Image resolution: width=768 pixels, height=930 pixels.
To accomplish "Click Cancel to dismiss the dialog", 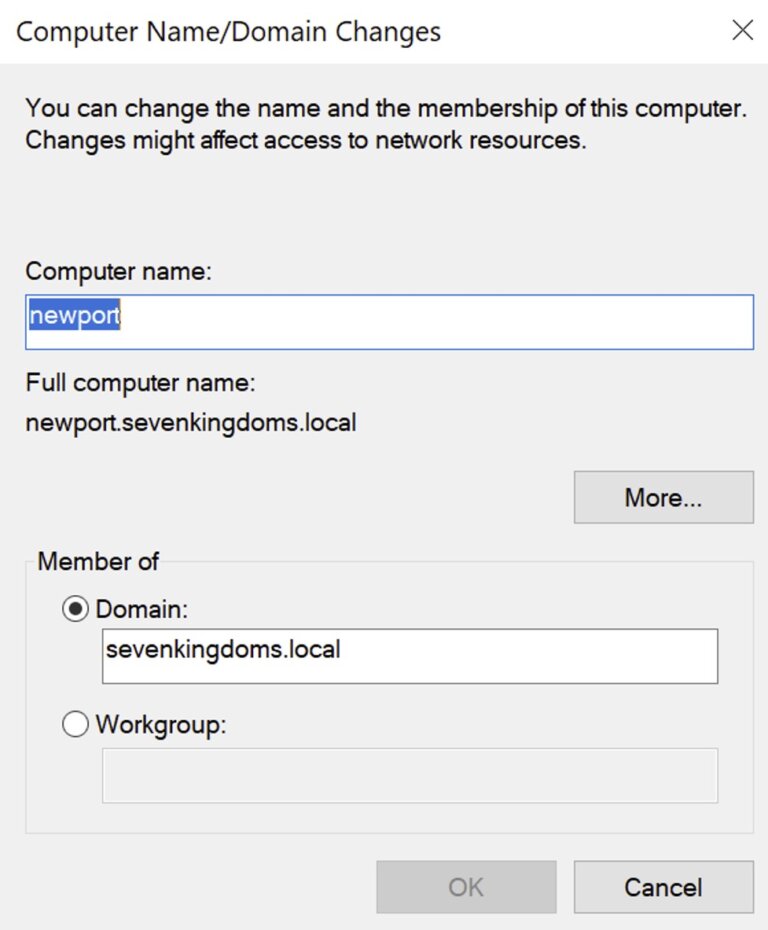I will pyautogui.click(x=663, y=886).
